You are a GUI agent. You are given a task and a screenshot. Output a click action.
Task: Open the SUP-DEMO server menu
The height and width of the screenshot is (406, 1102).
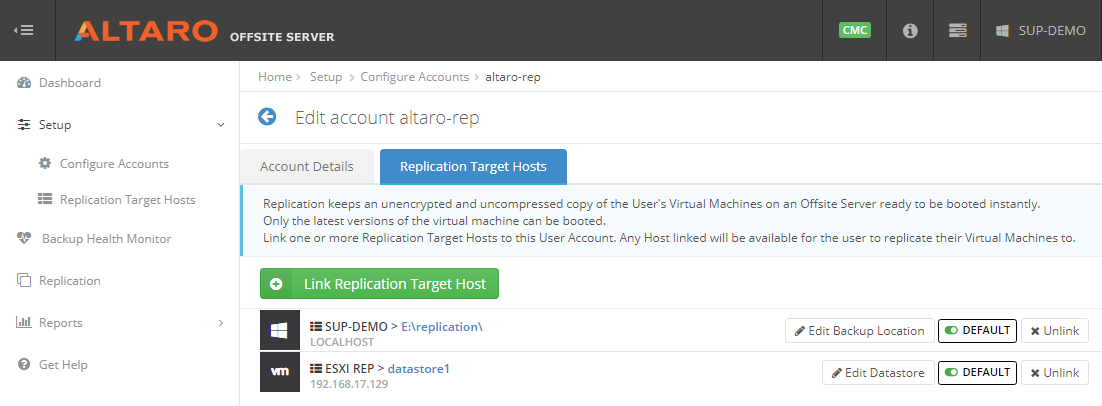point(1041,31)
